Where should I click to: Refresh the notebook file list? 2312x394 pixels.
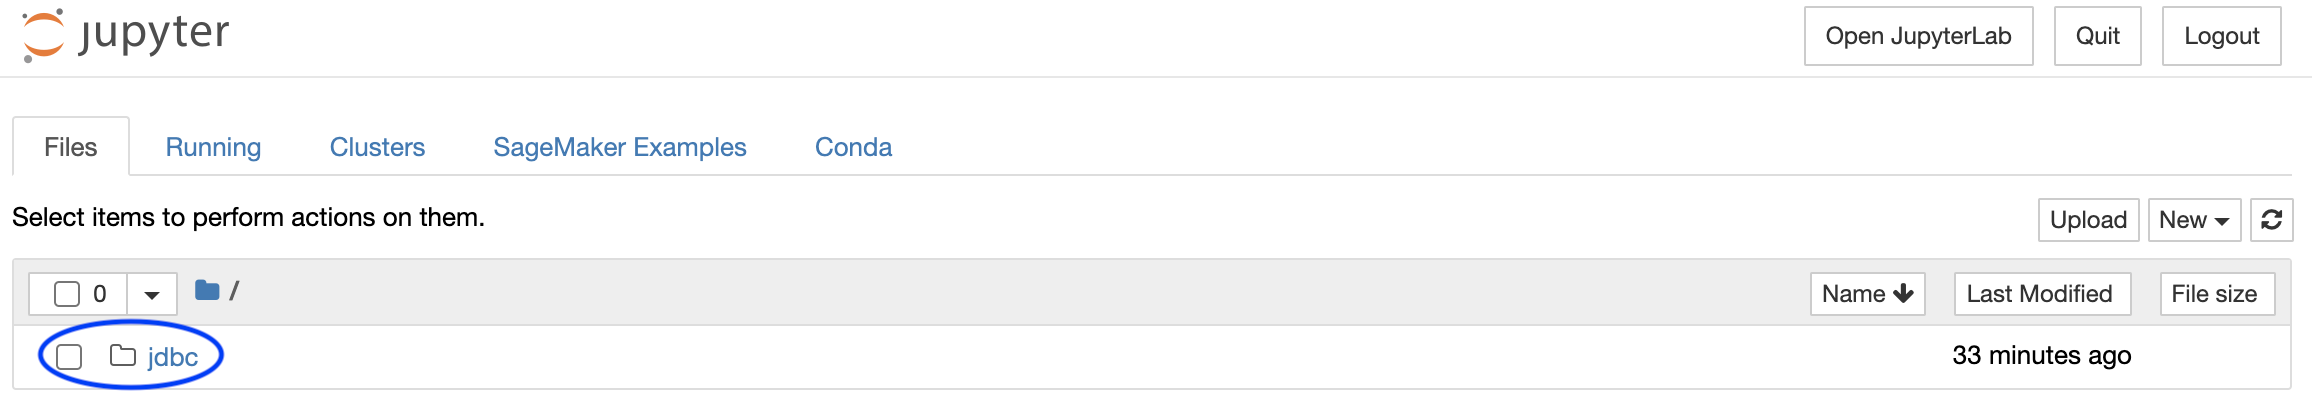[x=2271, y=220]
